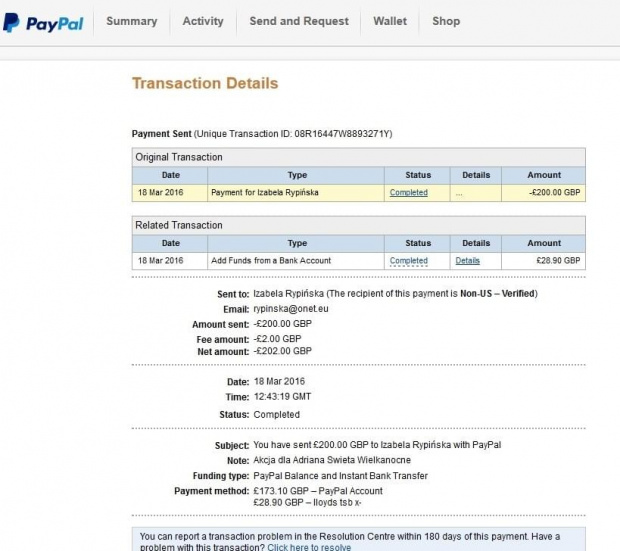
Task: Click the note 'Akcja dla Adriana Swieta Wielkanocne'
Action: coord(332,460)
